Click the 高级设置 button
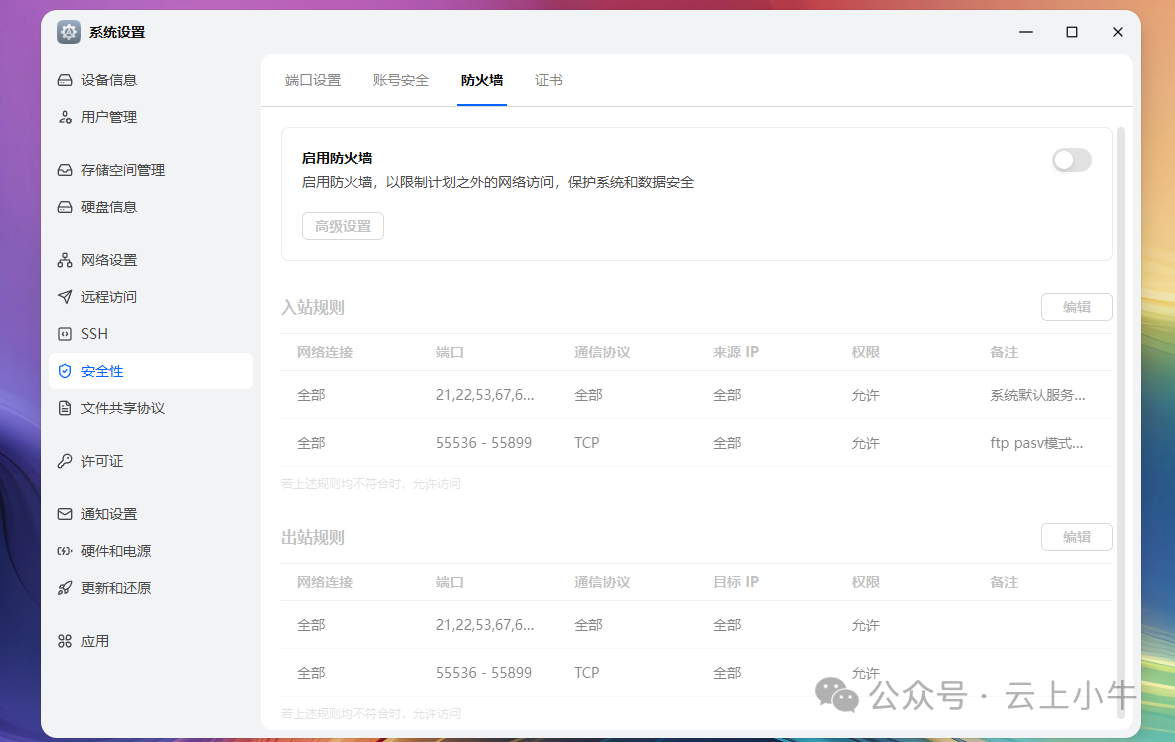Screen dimensions: 1175x742 click(x=342, y=226)
